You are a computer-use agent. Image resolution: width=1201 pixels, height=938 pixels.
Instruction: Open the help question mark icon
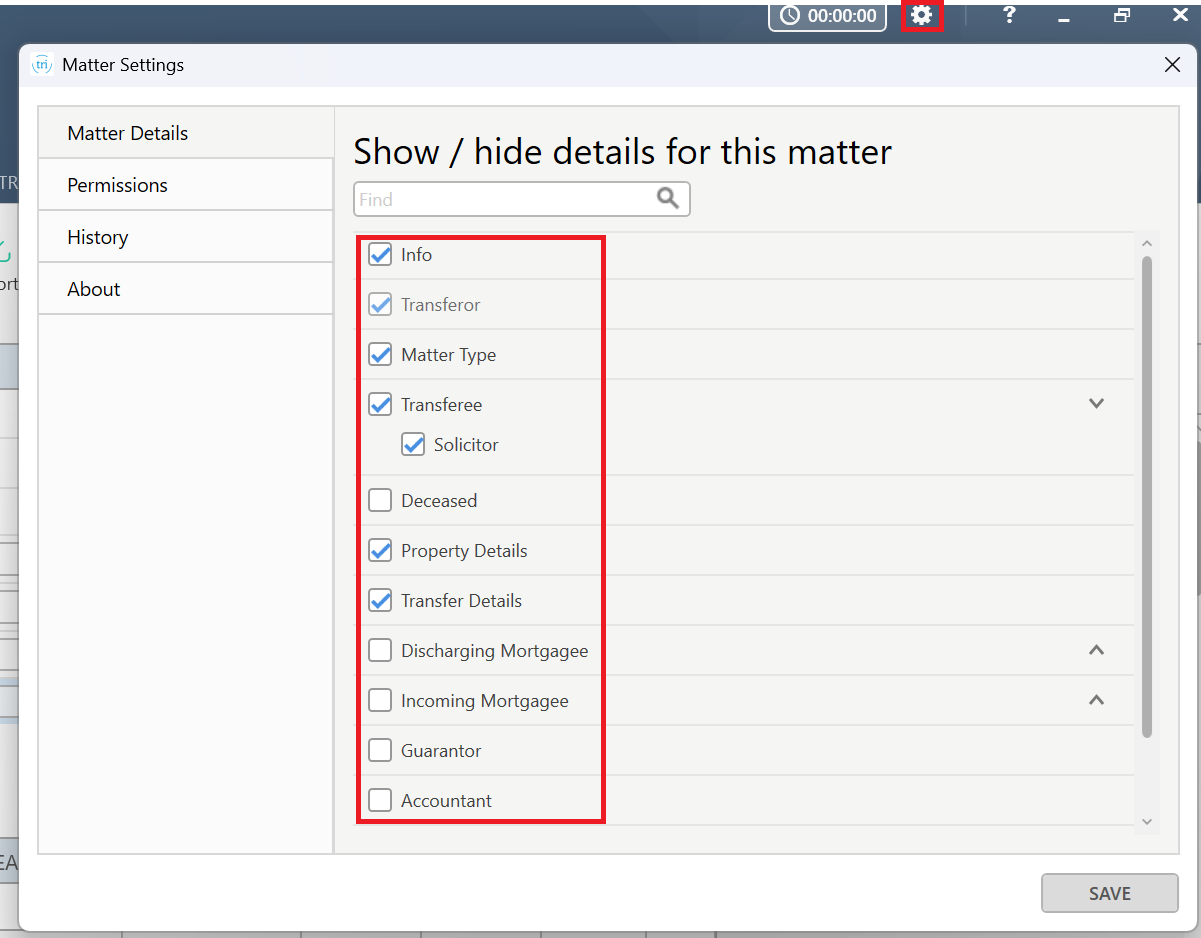[x=1009, y=15]
